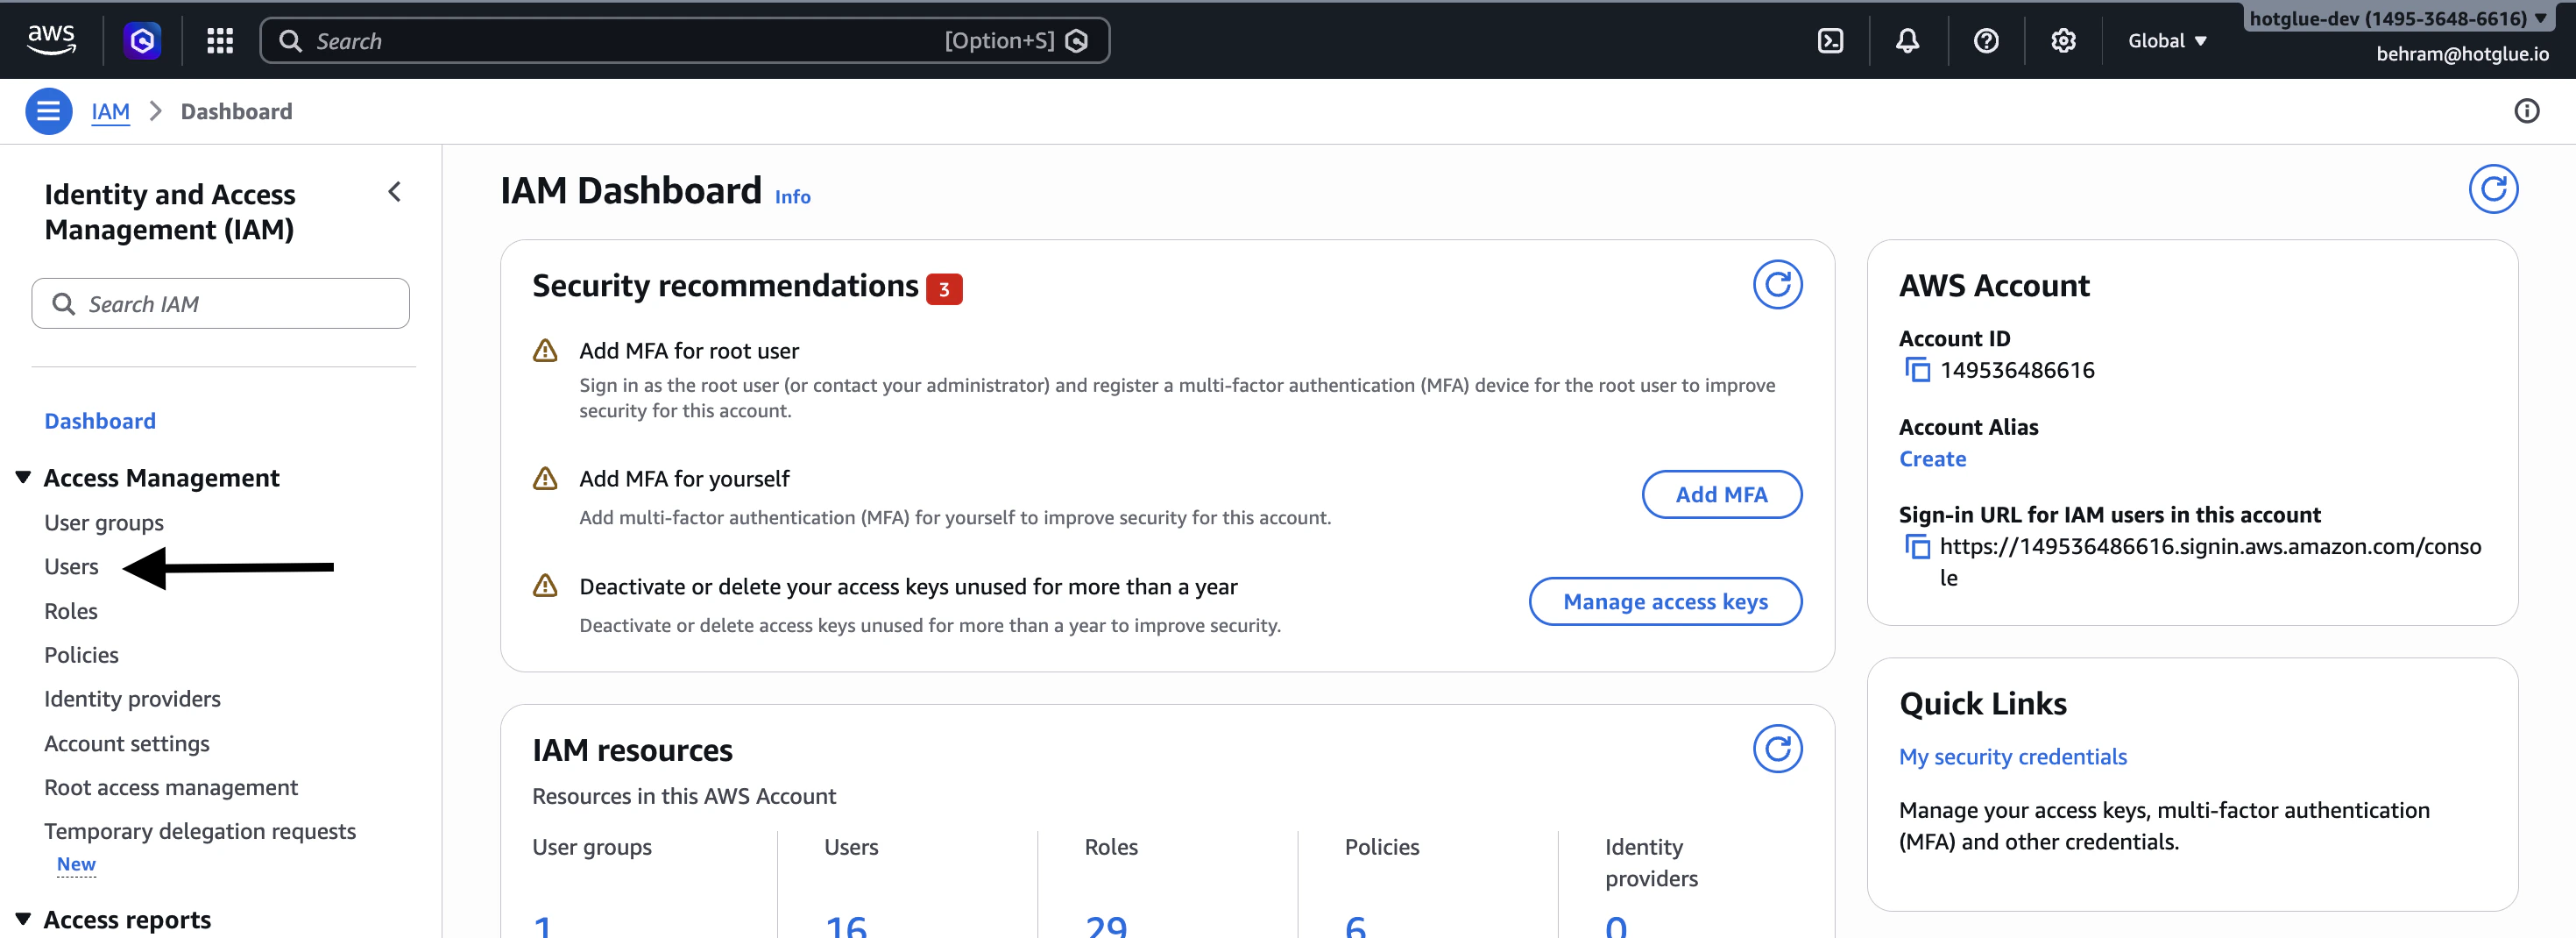2576x938 pixels.
Task: Click the Users column label in IAM resources
Action: point(851,846)
